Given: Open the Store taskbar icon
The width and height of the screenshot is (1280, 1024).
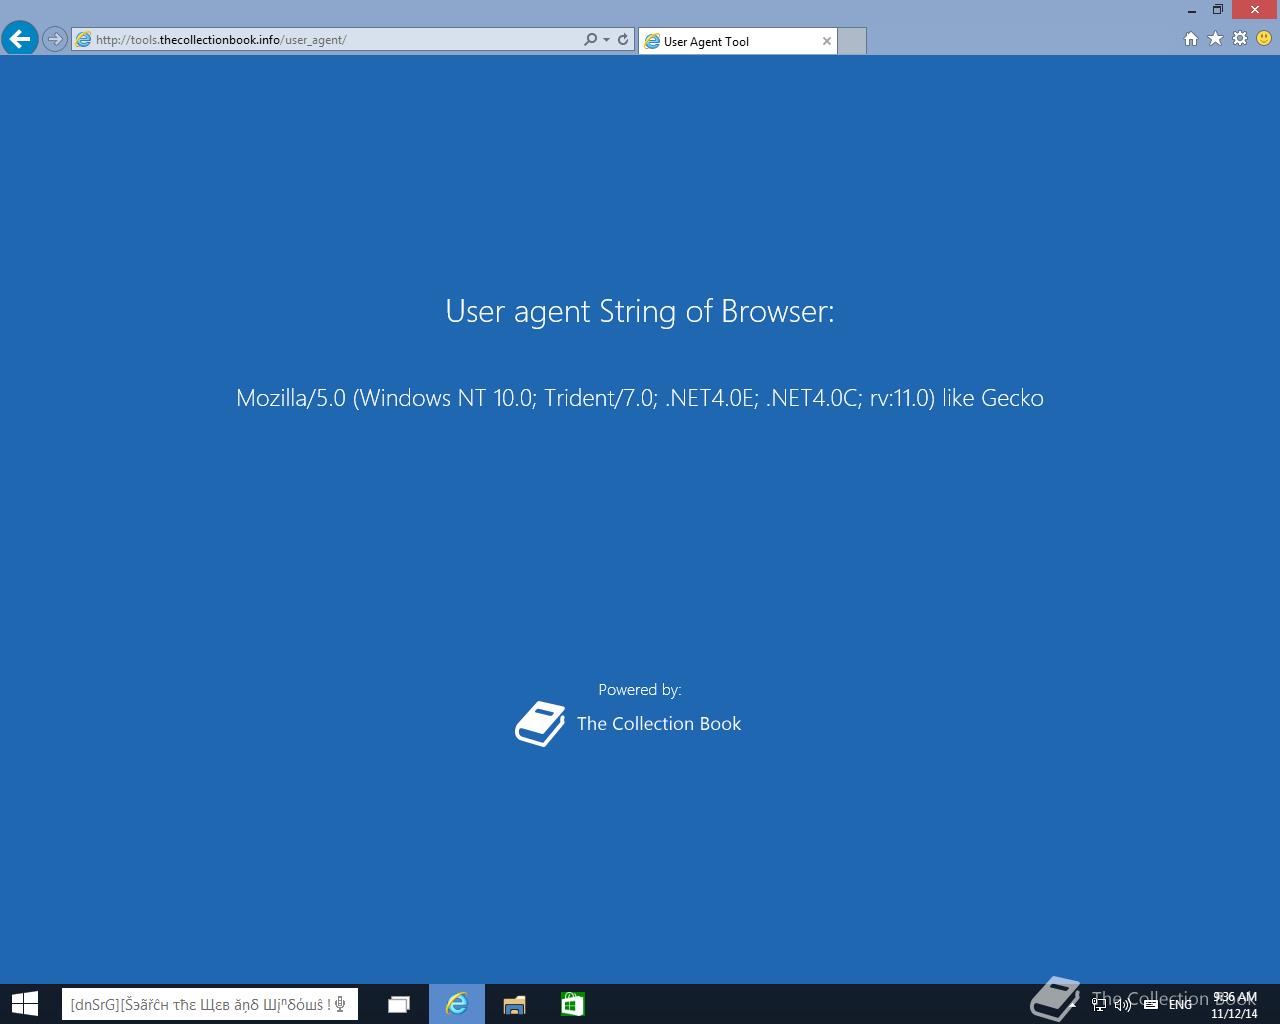Looking at the screenshot, I should pyautogui.click(x=572, y=1004).
